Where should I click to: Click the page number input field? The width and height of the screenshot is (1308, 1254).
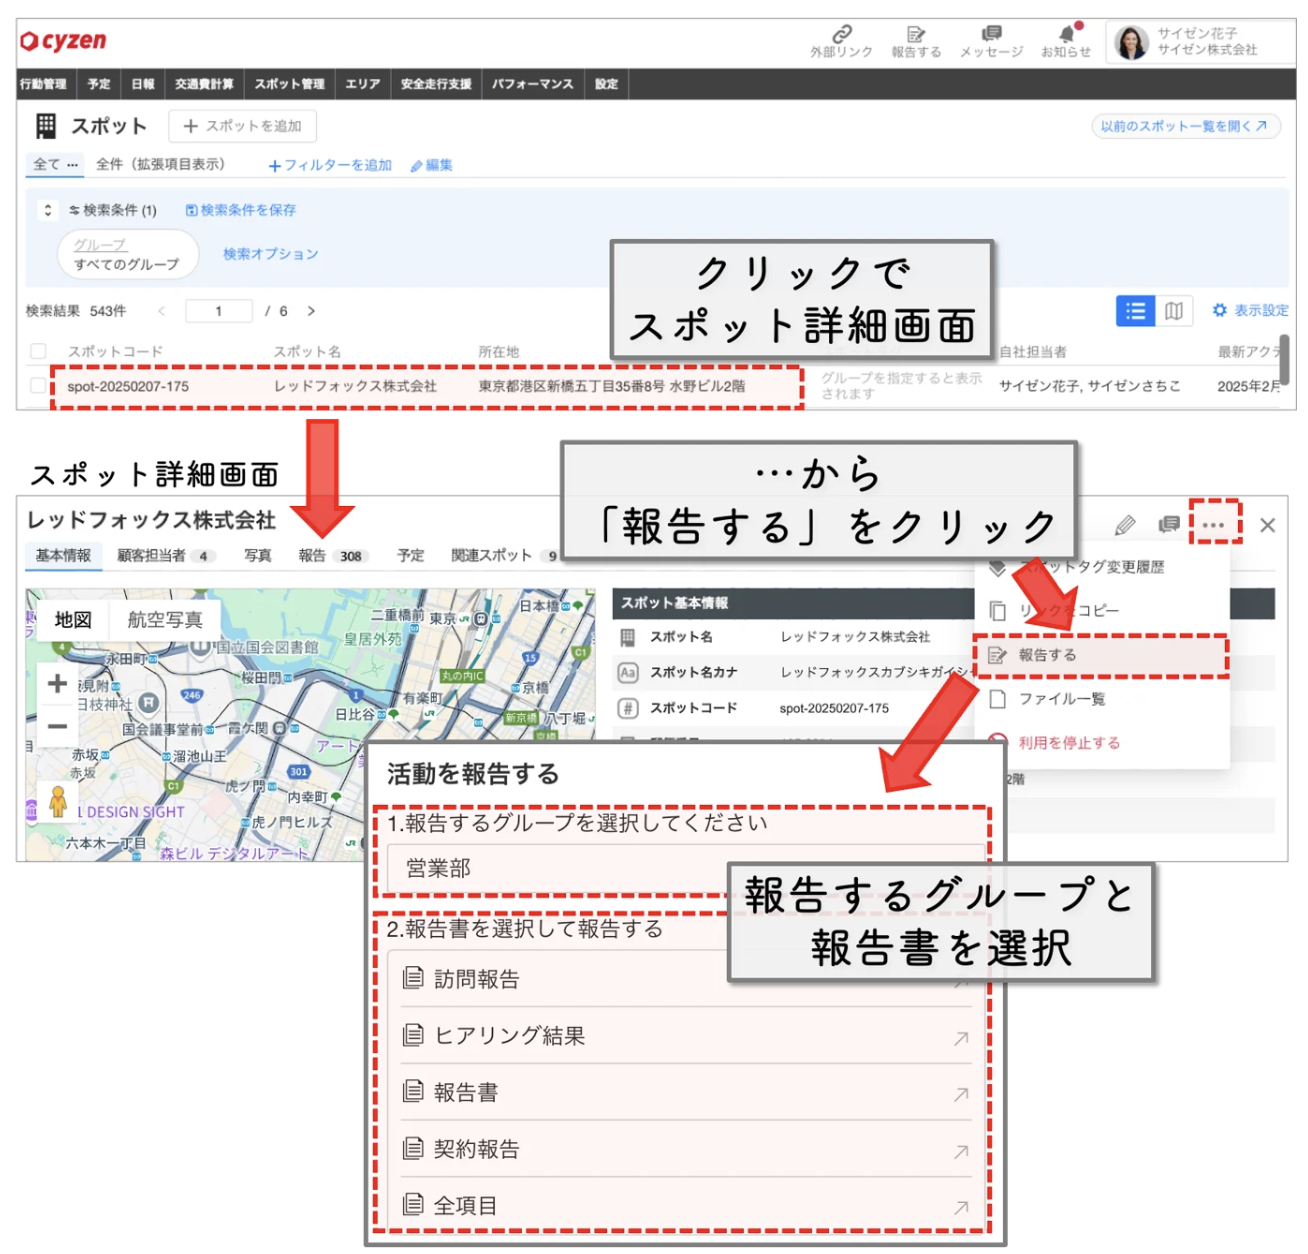pyautogui.click(x=219, y=311)
